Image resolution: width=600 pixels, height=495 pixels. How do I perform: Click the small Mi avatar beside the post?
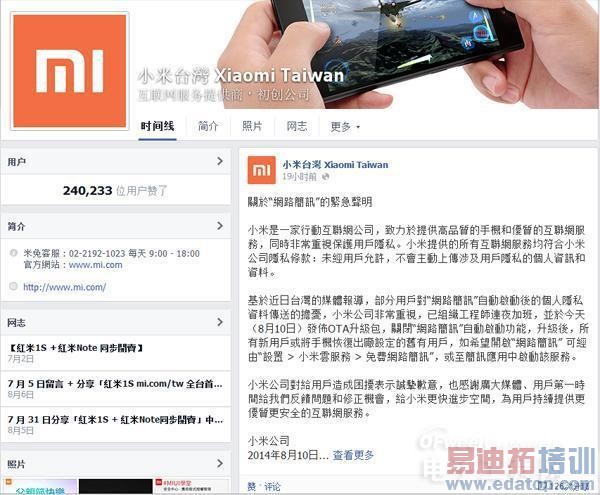[261, 170]
